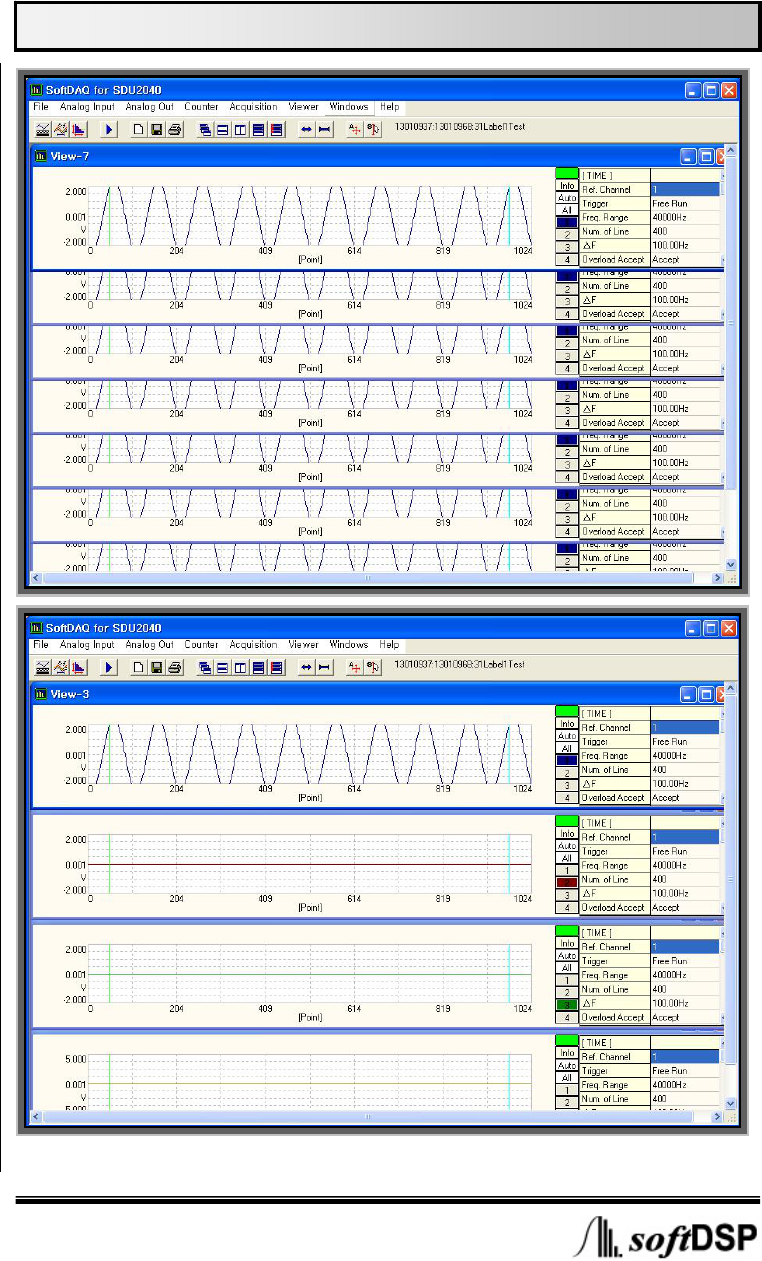Click 100.00Hz ΔF value beside red trace graph in View-3
Viewport: 762px width, 1261px height.
point(685,893)
